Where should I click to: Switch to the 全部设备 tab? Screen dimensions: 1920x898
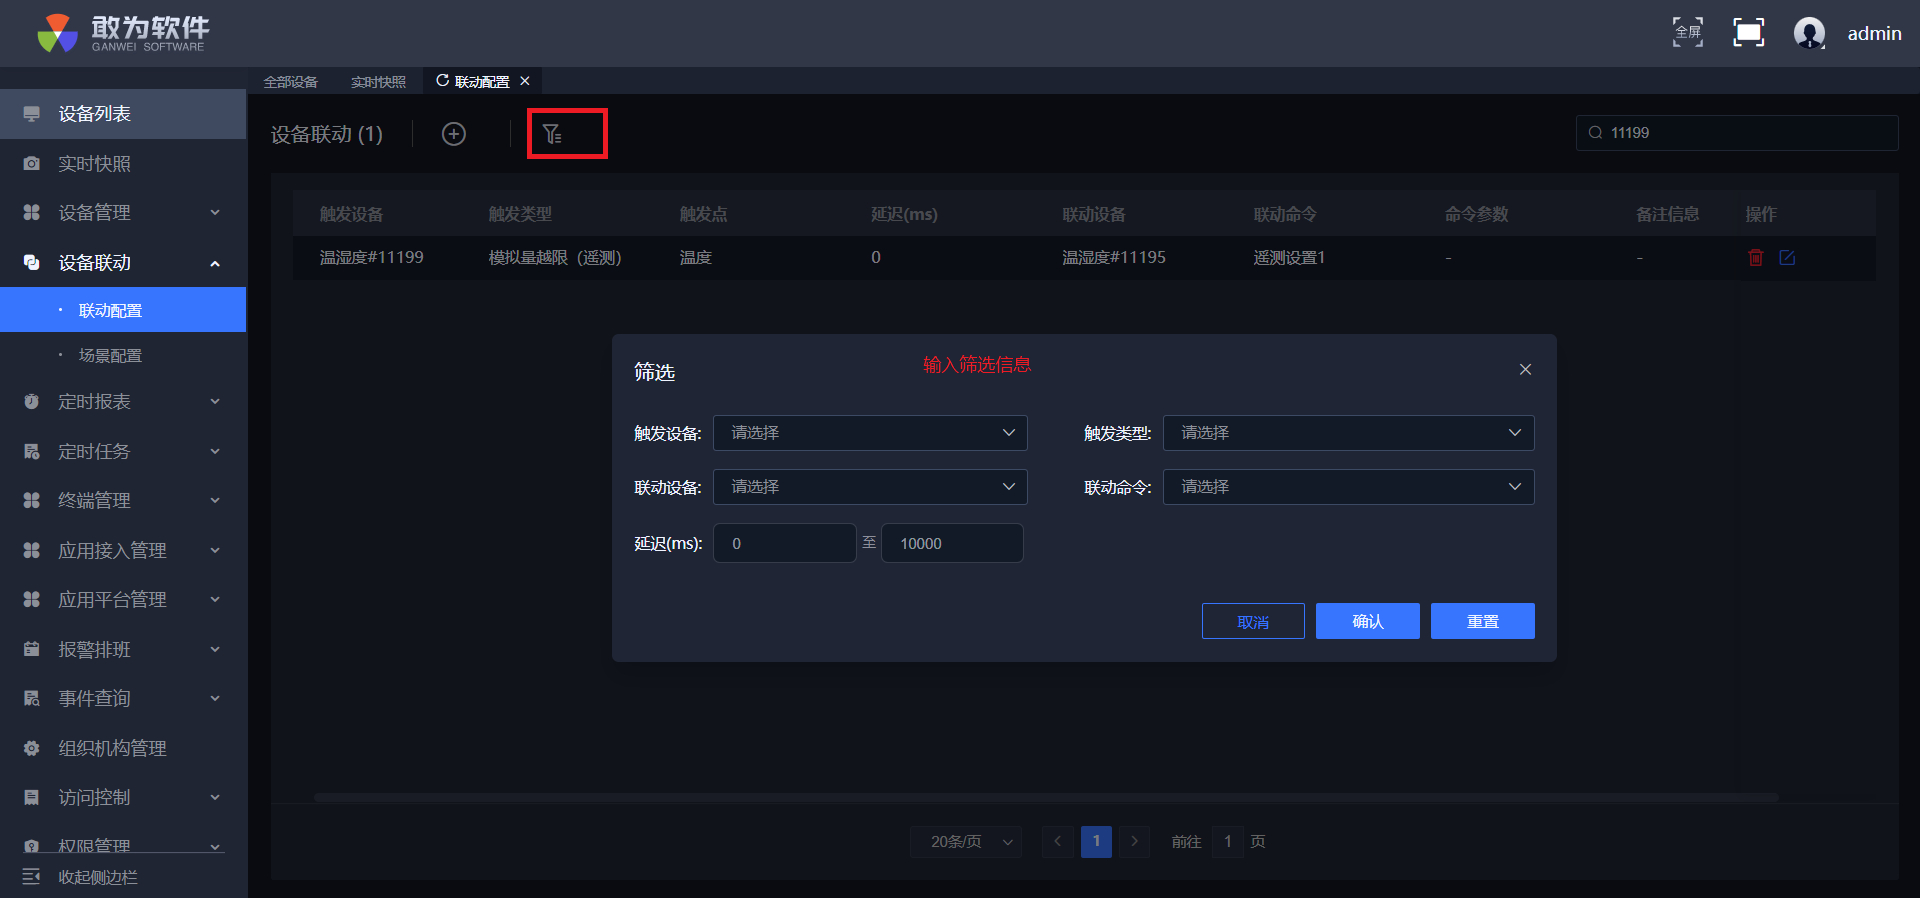291,82
